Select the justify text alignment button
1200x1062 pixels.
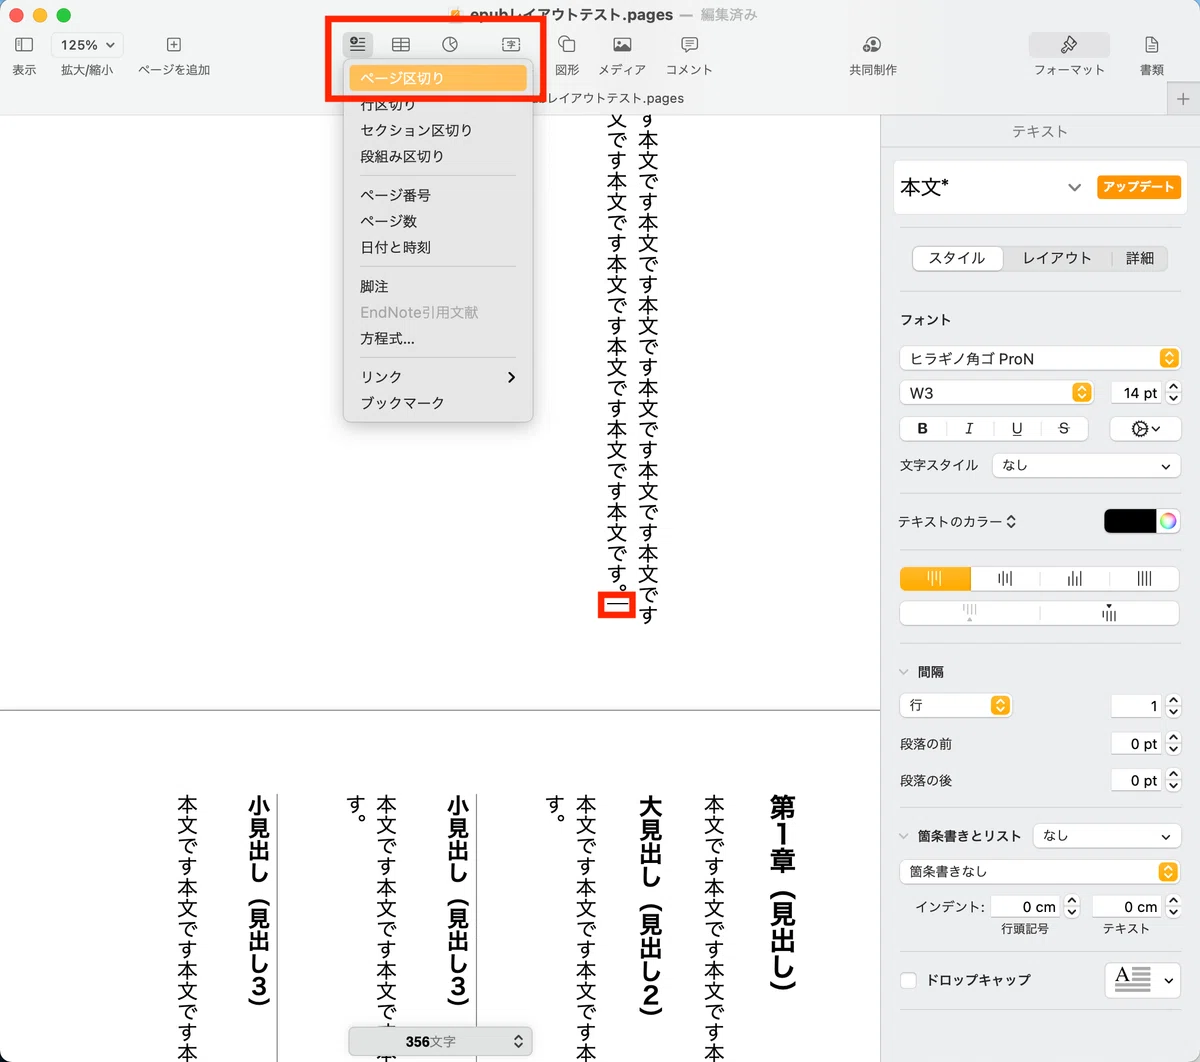[x=1145, y=579]
